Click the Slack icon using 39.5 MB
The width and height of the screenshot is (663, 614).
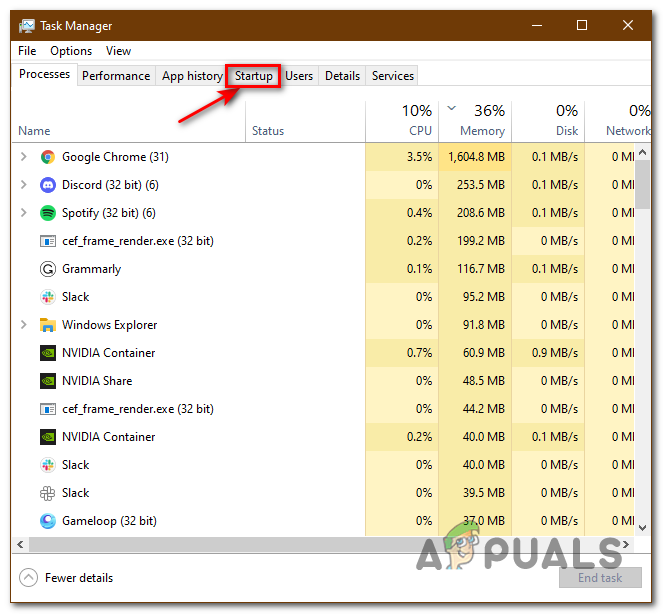pos(48,493)
